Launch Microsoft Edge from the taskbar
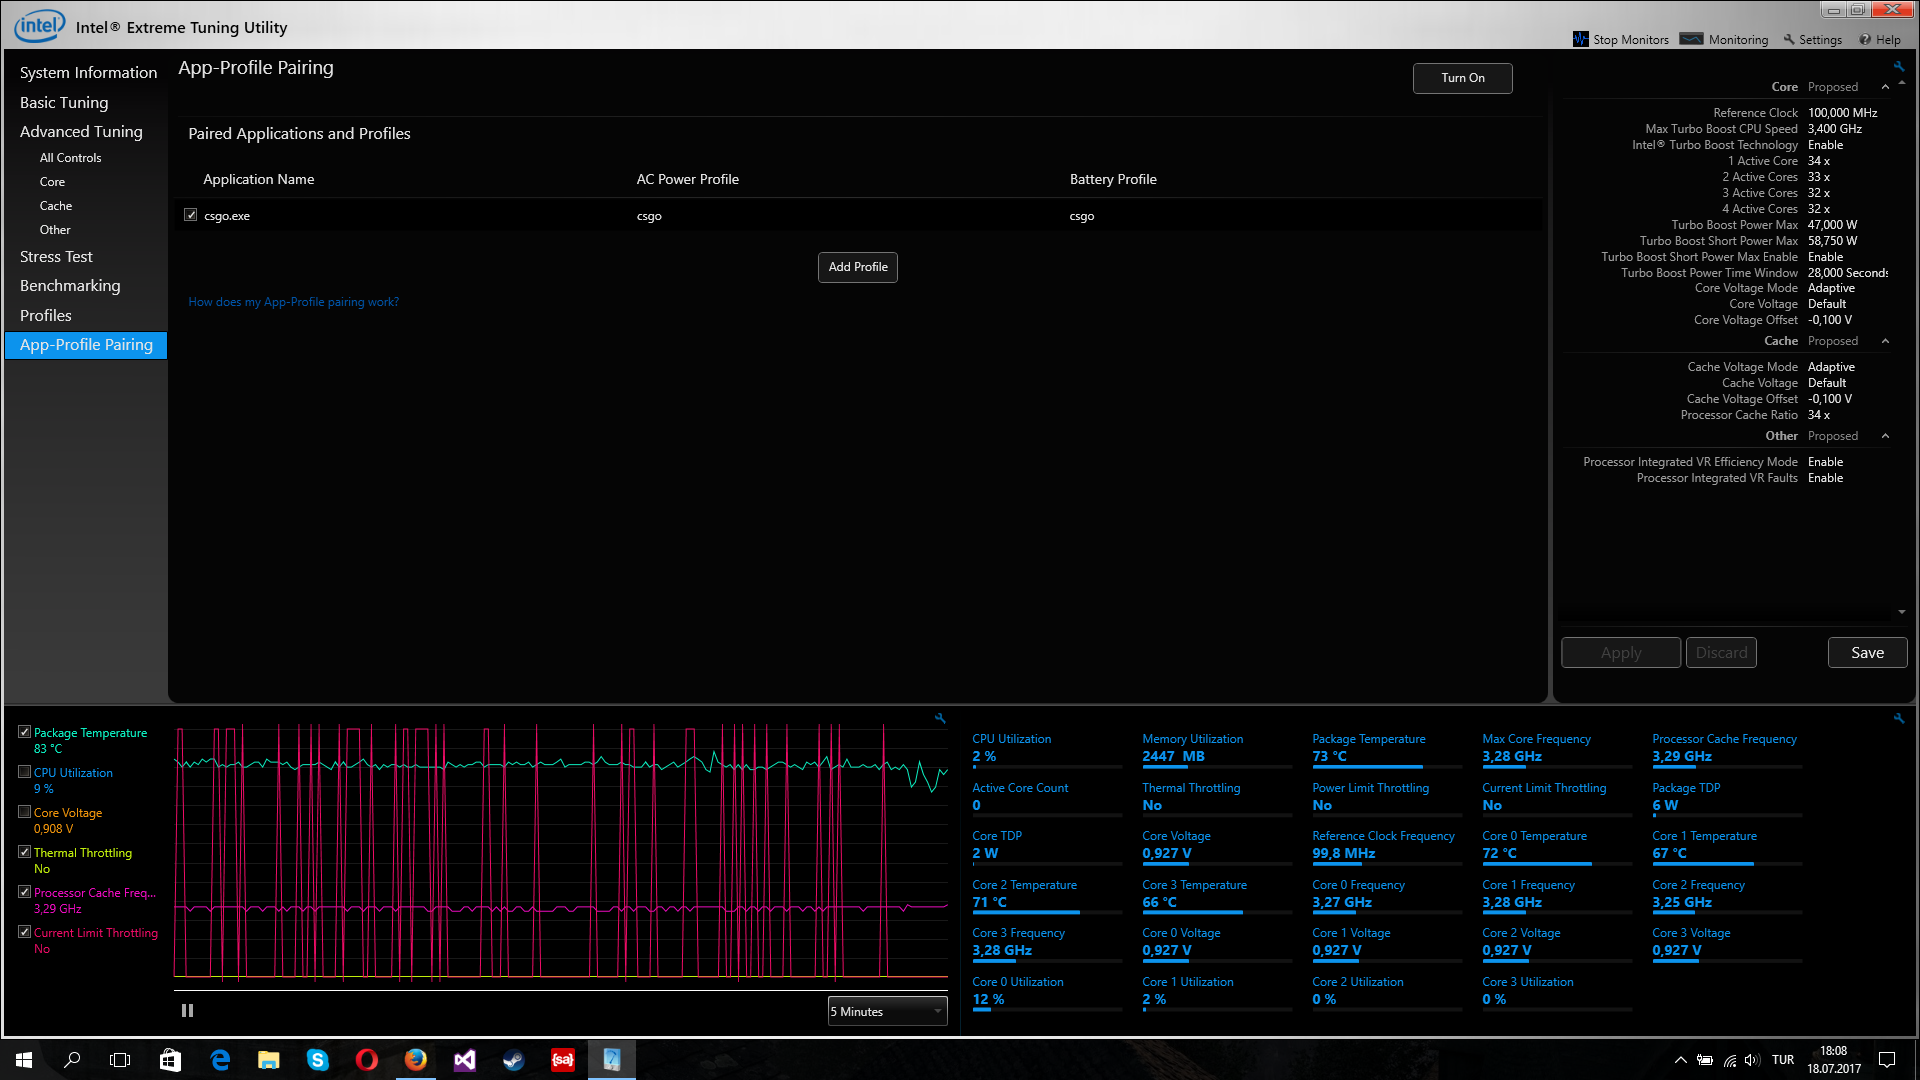 click(x=220, y=1060)
